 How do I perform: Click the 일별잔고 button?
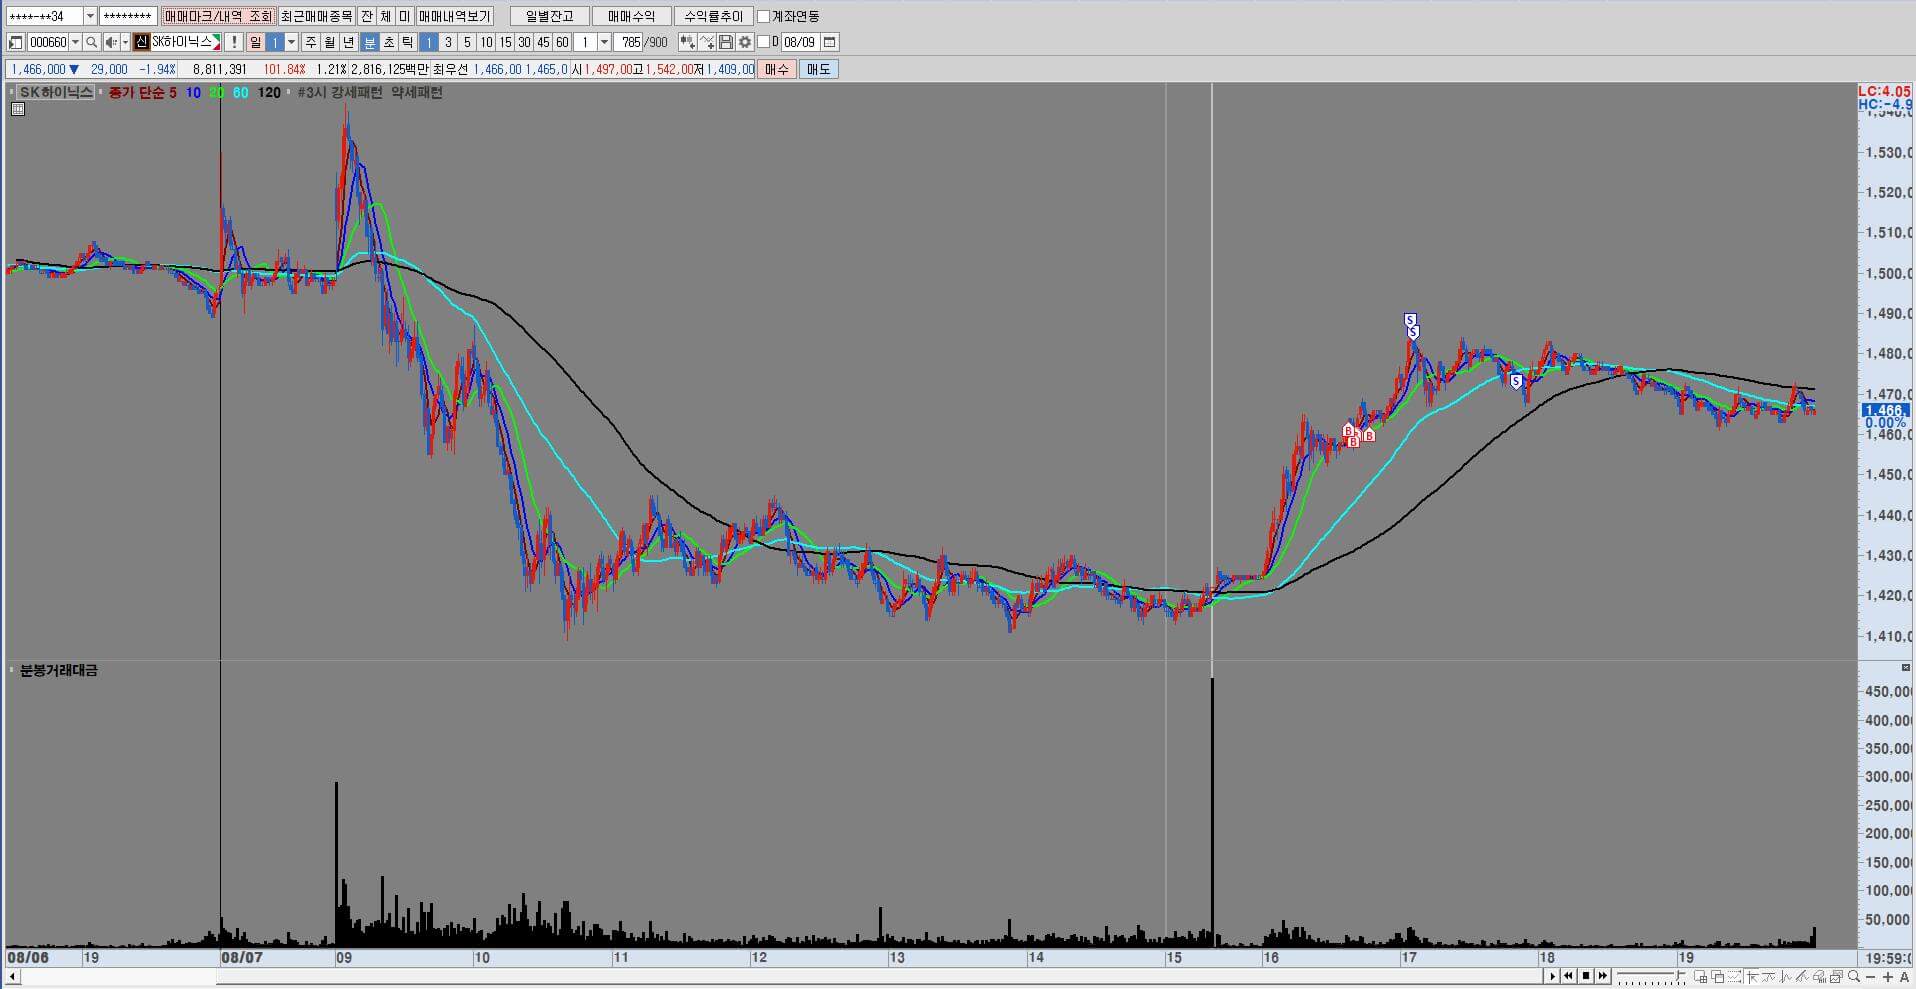549,16
